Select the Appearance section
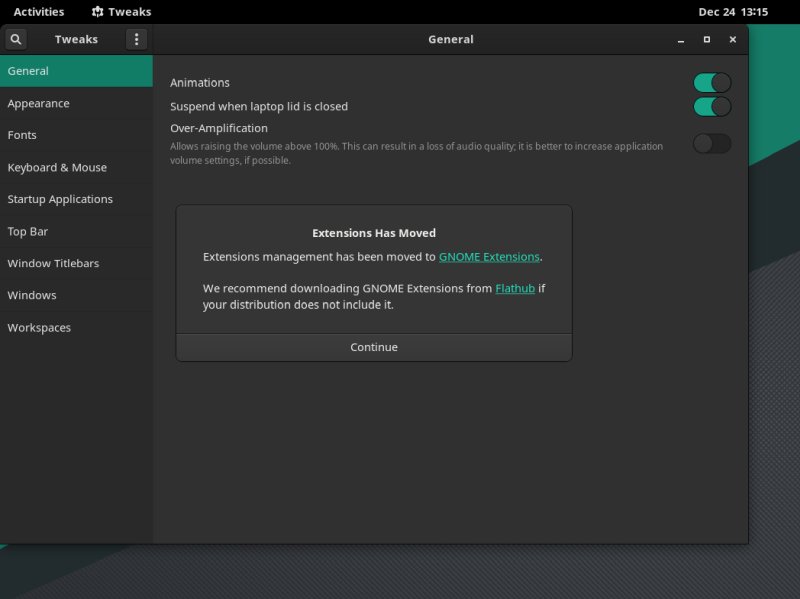800x599 pixels. (x=39, y=103)
